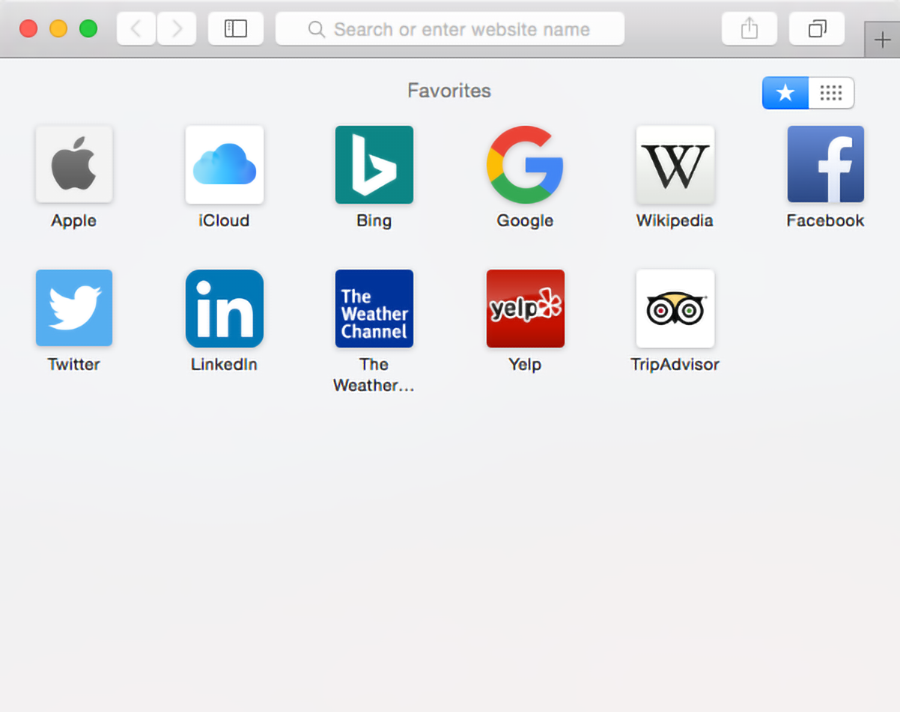Open a new tab with plus button
The height and width of the screenshot is (712, 900).
tap(882, 40)
